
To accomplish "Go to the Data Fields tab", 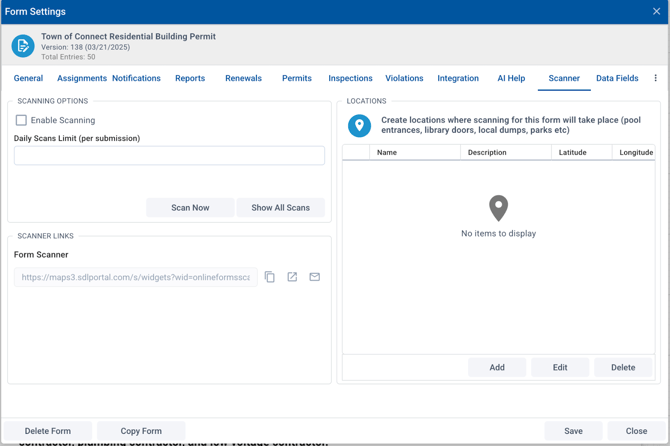I will click(x=617, y=78).
